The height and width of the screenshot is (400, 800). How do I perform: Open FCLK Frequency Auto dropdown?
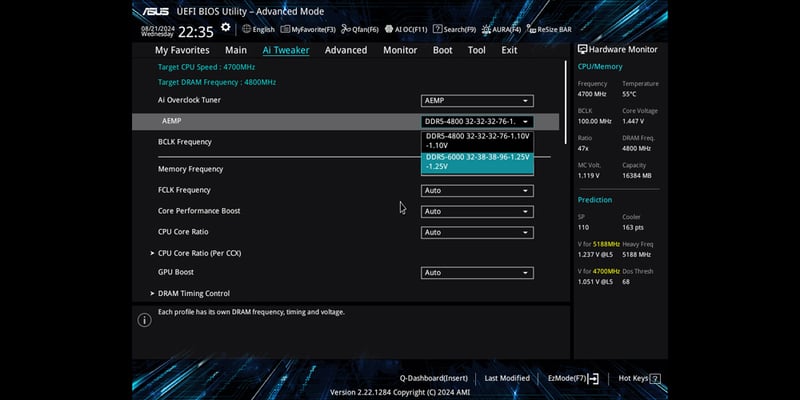477,190
